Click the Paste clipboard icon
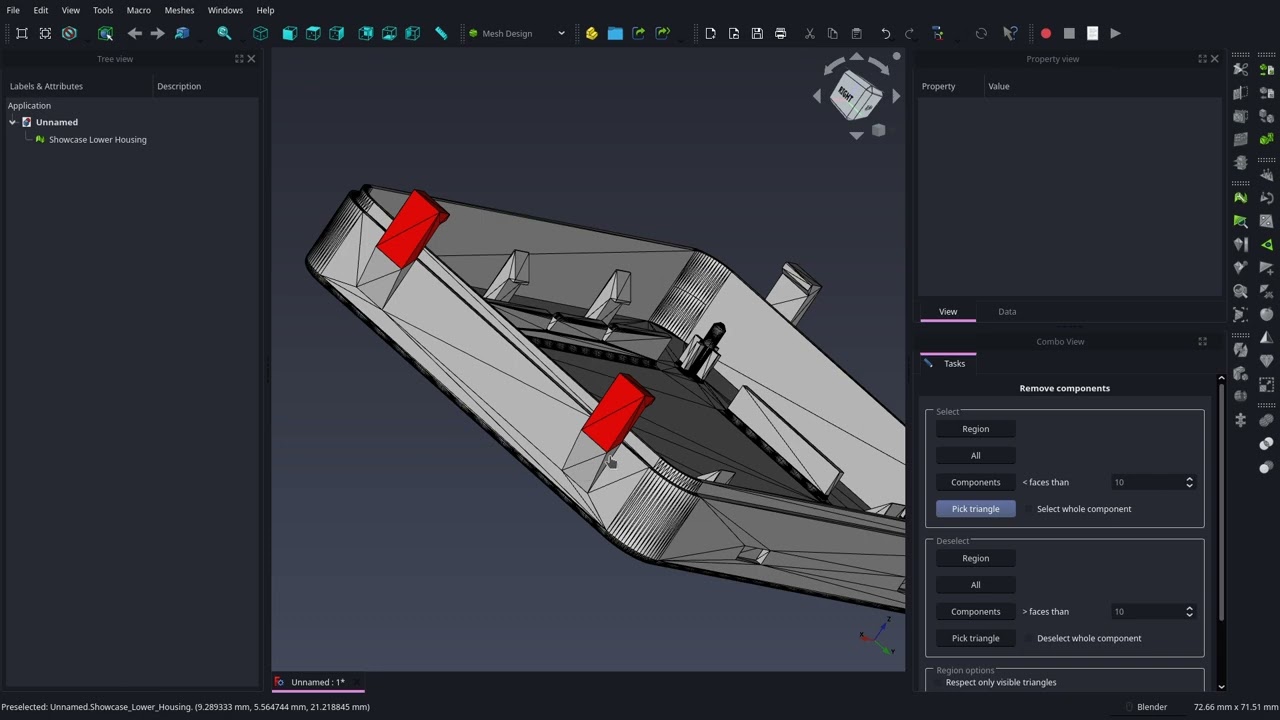1280x720 pixels. [856, 33]
